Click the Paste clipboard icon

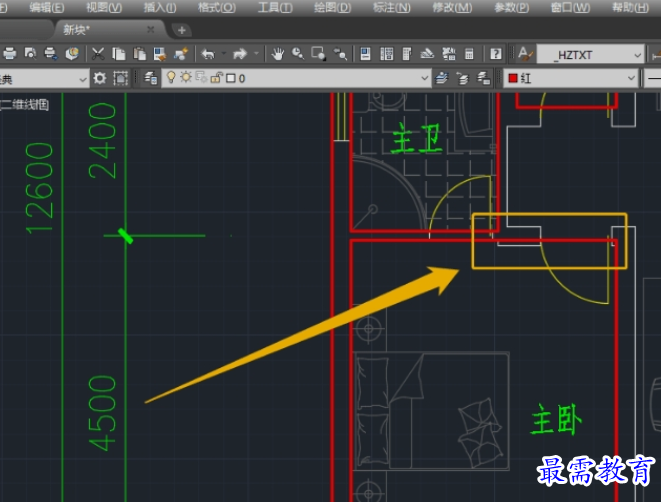[139, 54]
